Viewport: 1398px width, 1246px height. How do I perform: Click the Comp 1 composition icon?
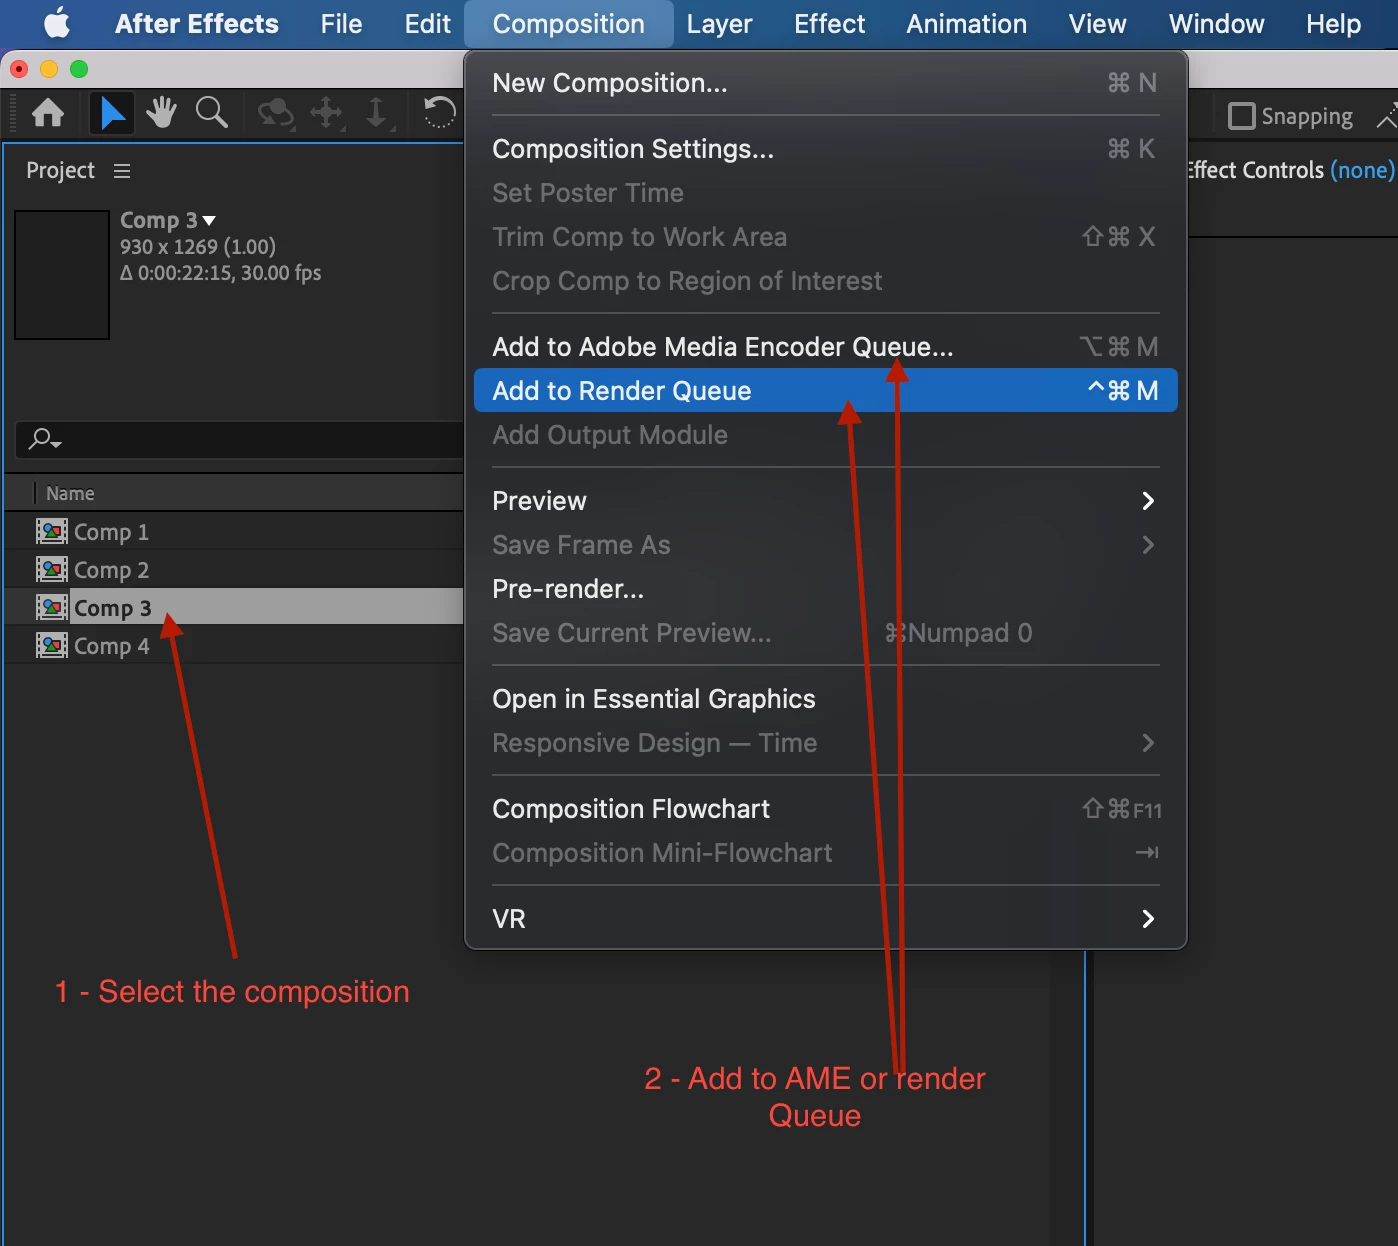point(52,531)
